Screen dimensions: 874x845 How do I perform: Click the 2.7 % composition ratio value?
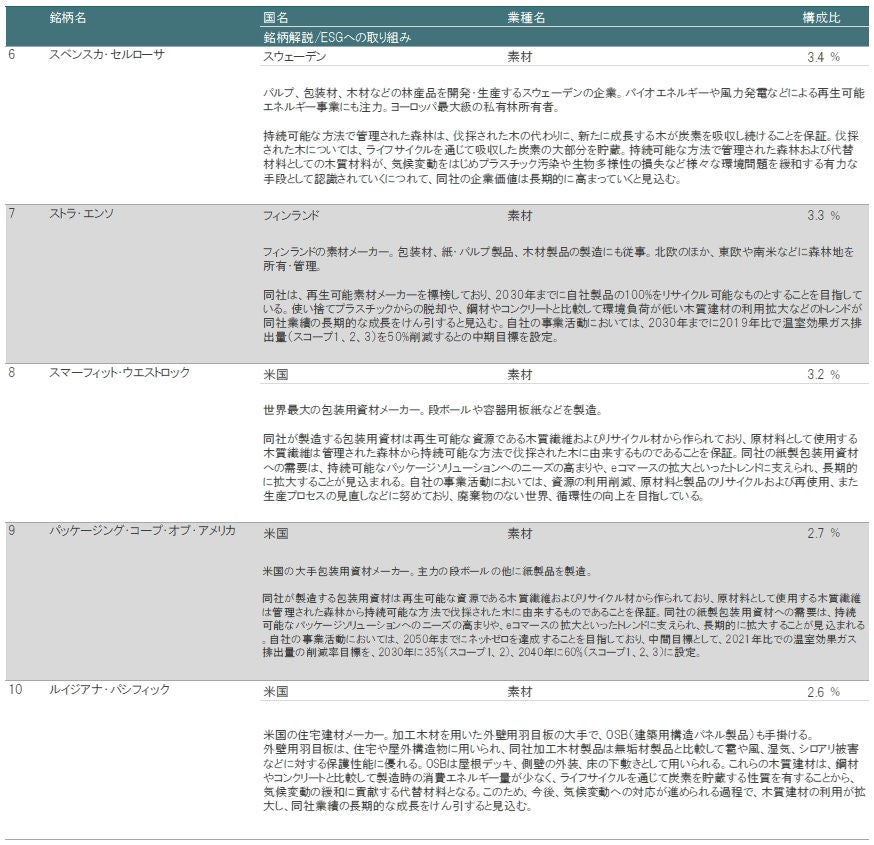pos(822,533)
